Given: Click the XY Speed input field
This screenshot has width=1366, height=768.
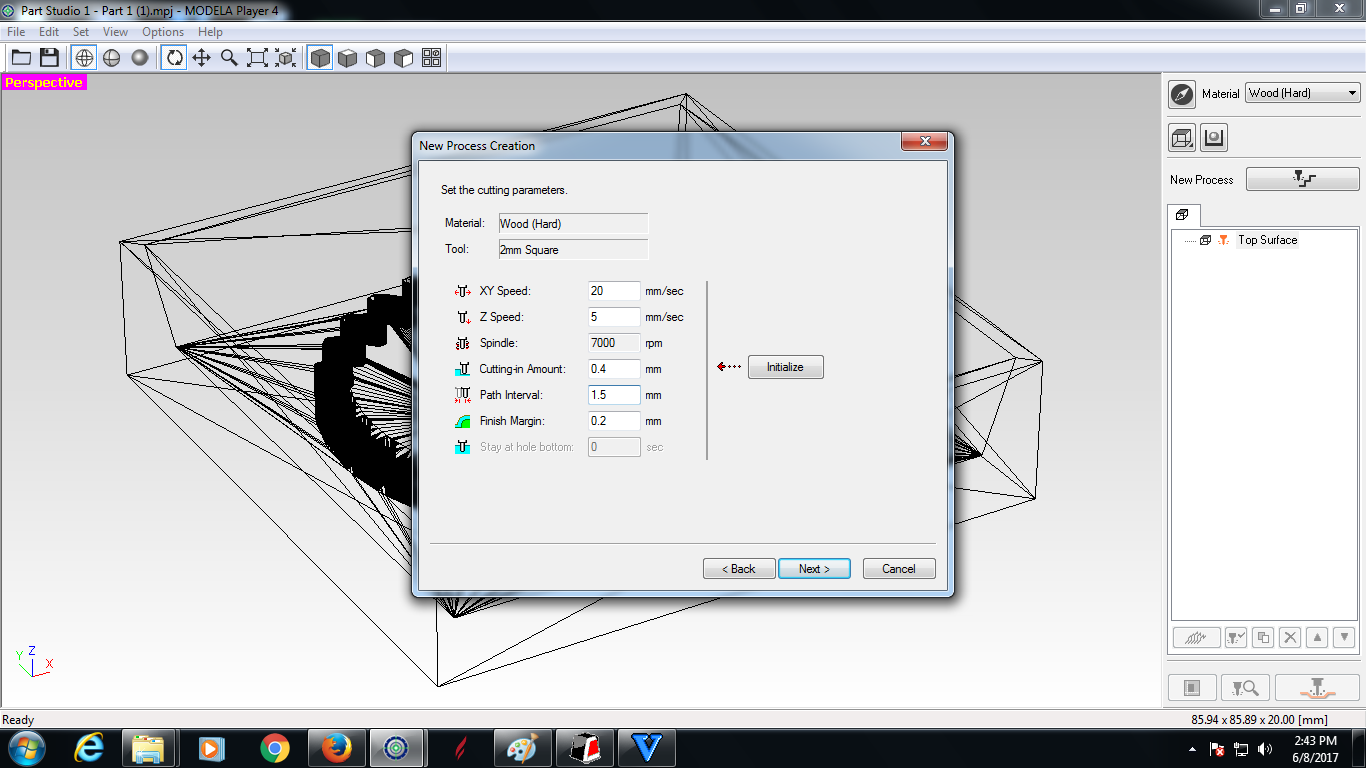Looking at the screenshot, I should [614, 291].
